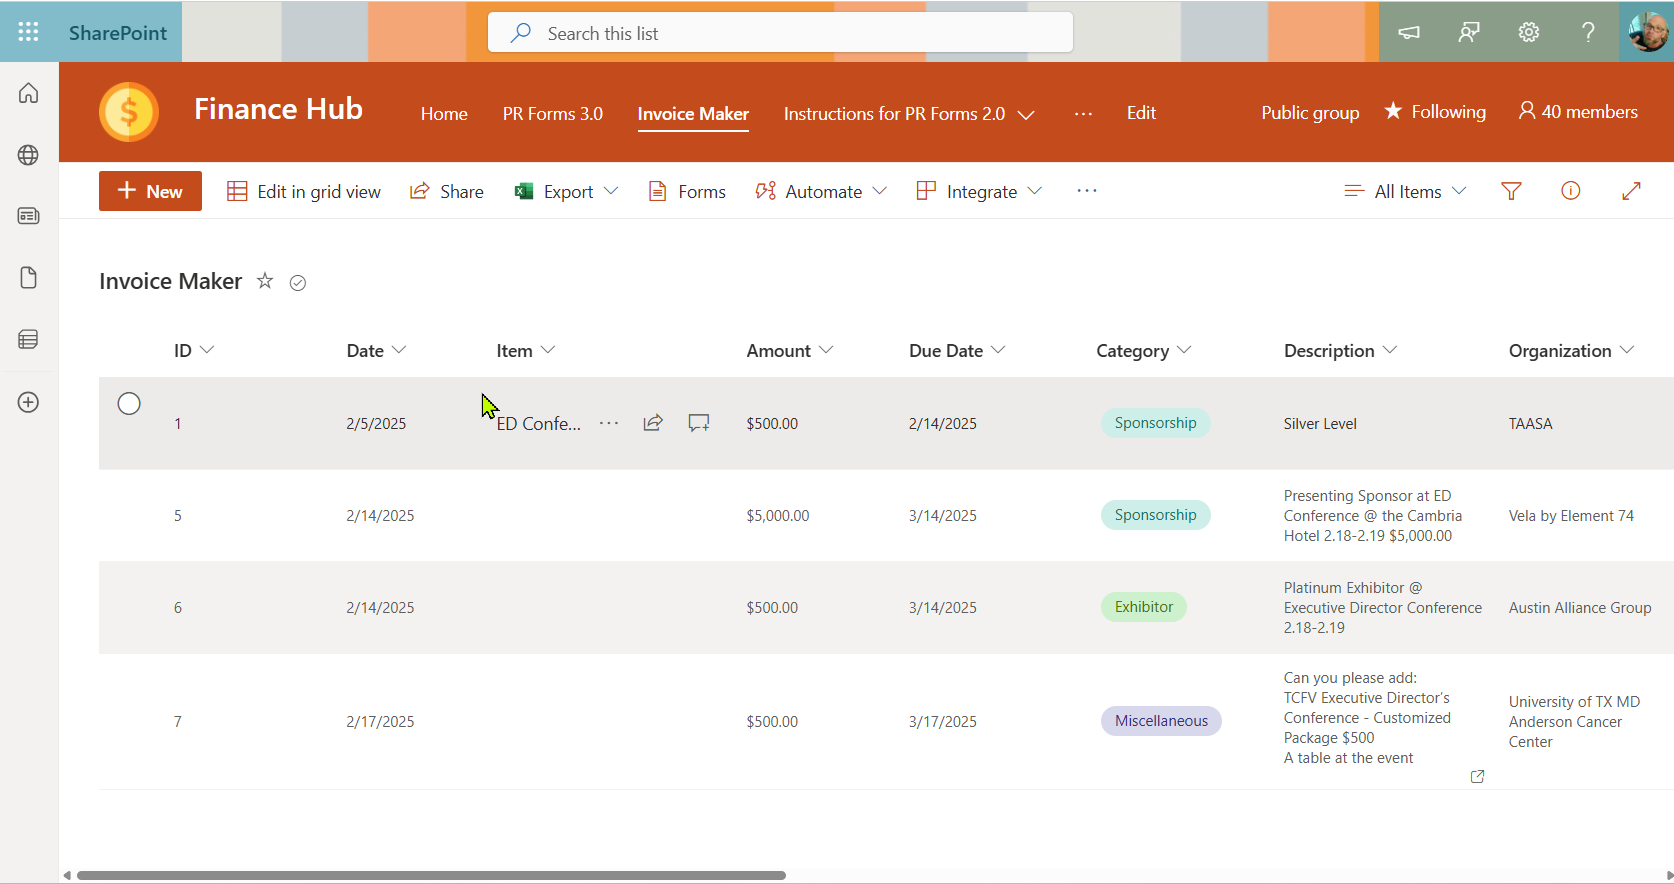Open the PR Forms 3.0 nav tab
Viewport: 1674px width, 884px height.
[x=553, y=114]
